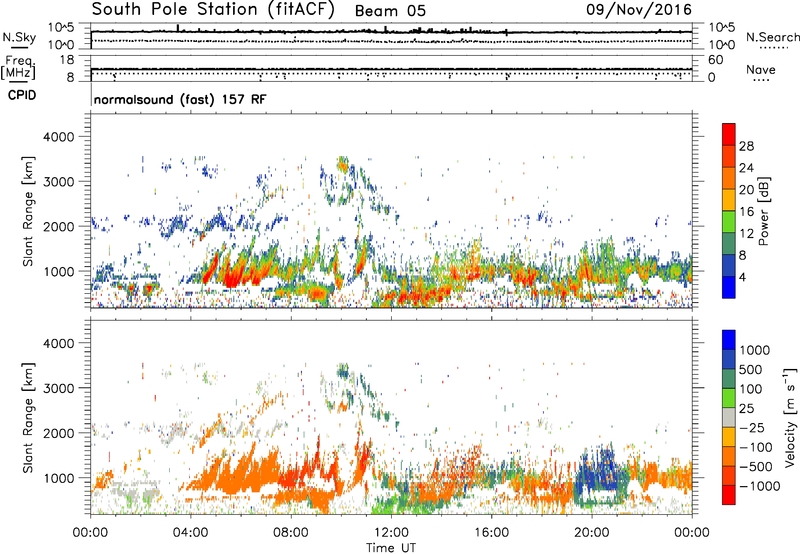800x554 pixels.
Task: Click the '4' tick on Power scale
Action: [742, 277]
